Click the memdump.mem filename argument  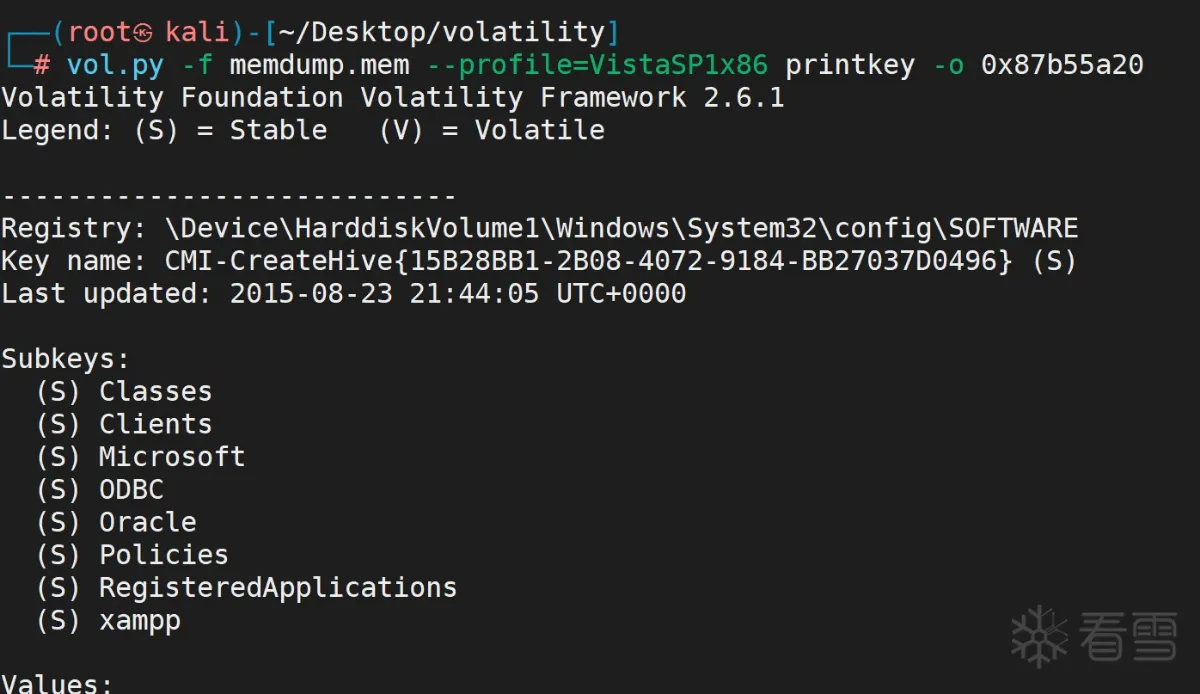pyautogui.click(x=319, y=66)
